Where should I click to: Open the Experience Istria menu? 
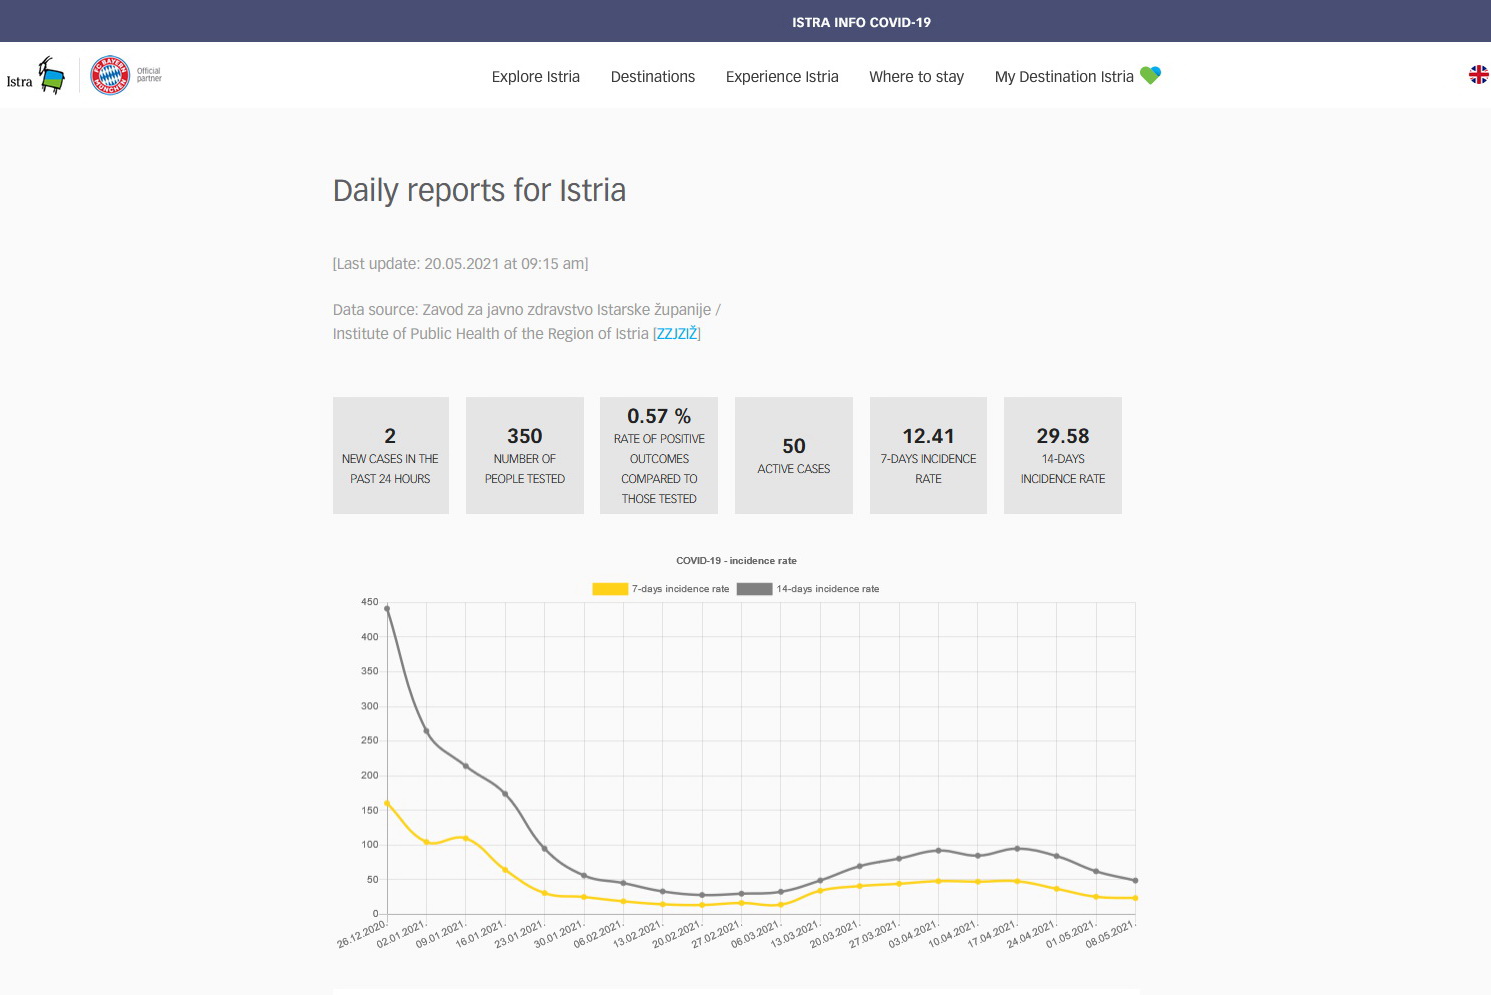point(782,77)
